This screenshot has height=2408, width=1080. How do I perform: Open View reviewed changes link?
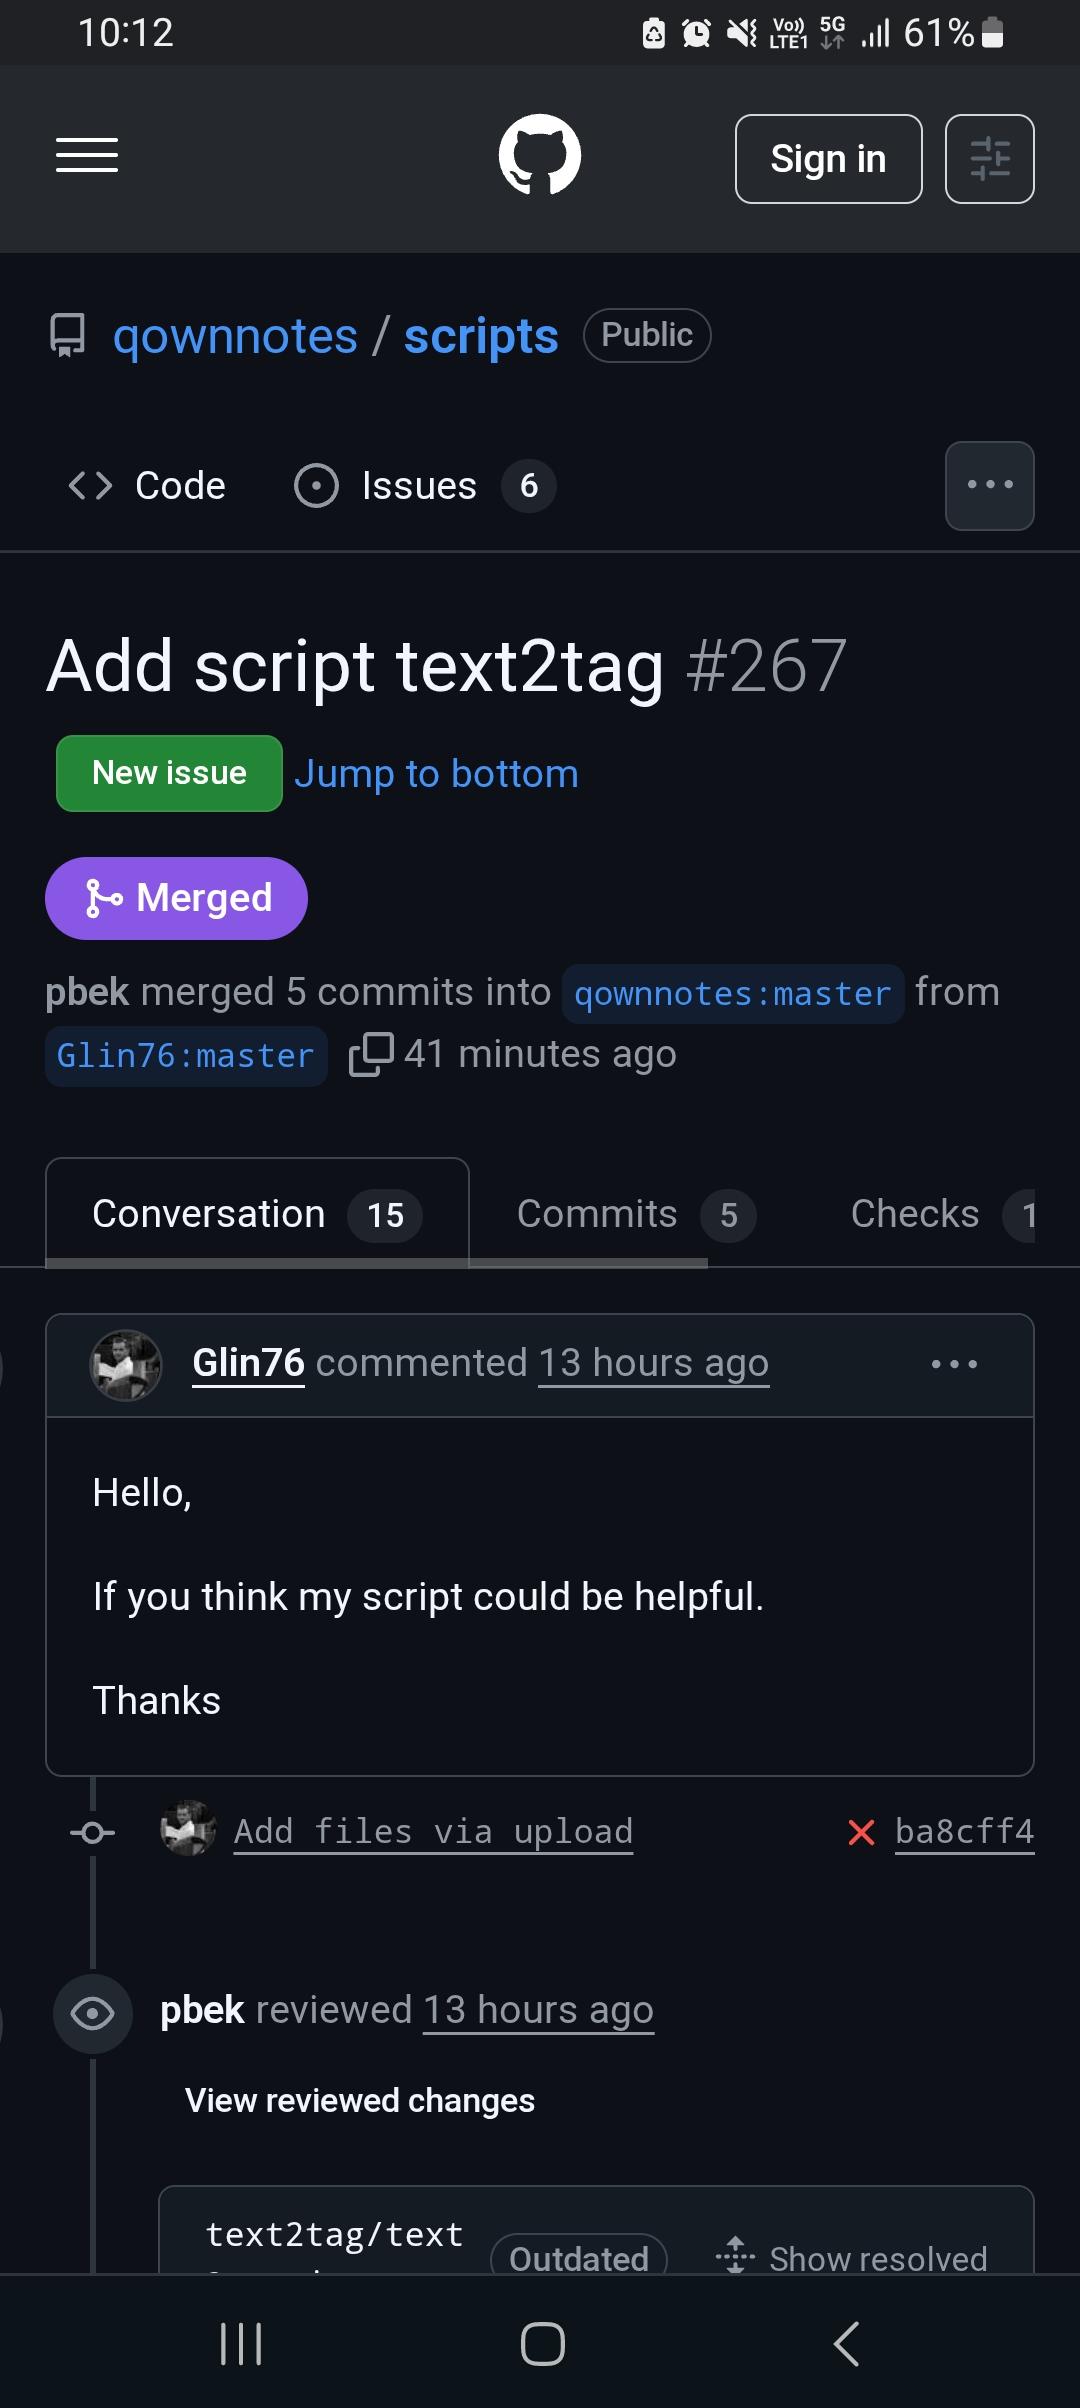pos(360,2100)
